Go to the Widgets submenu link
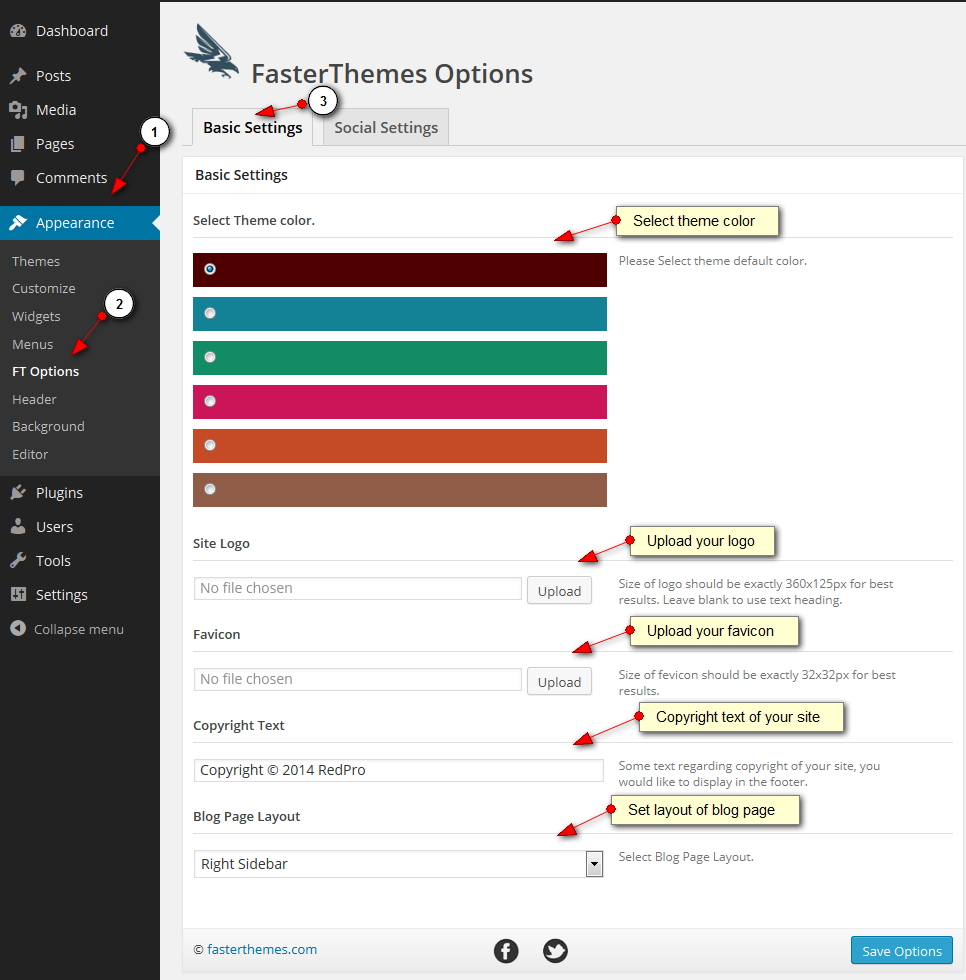This screenshot has height=980, width=966. pyautogui.click(x=36, y=316)
